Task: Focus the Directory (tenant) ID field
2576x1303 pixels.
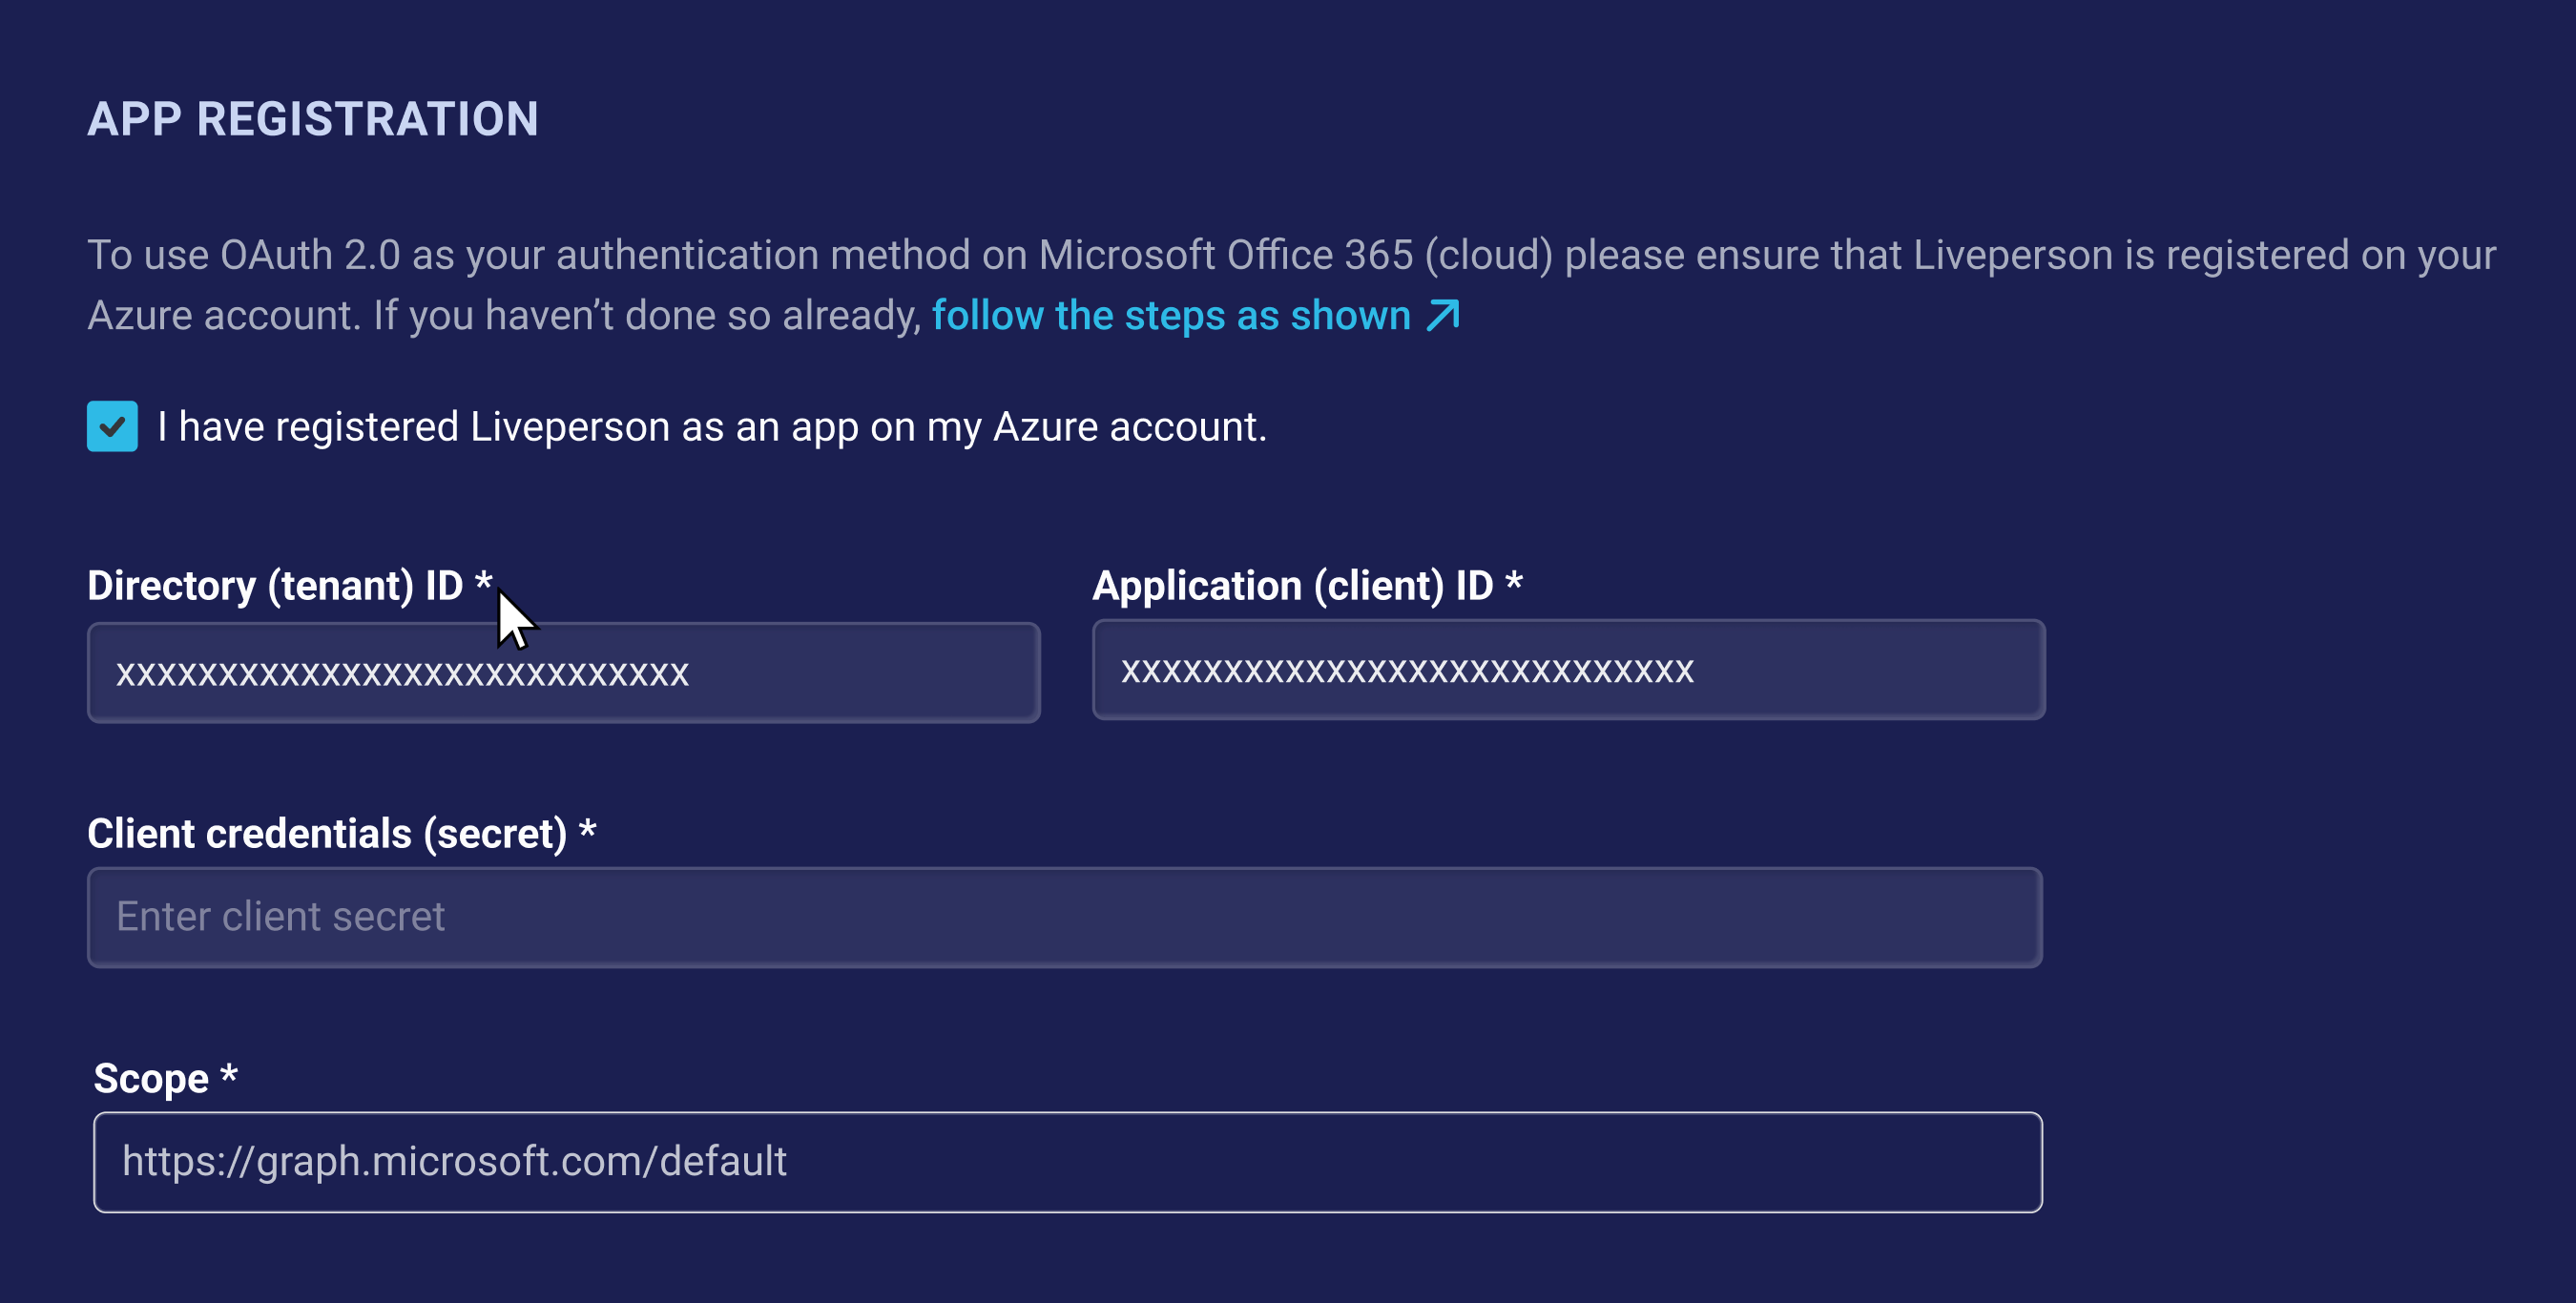Action: coord(564,673)
